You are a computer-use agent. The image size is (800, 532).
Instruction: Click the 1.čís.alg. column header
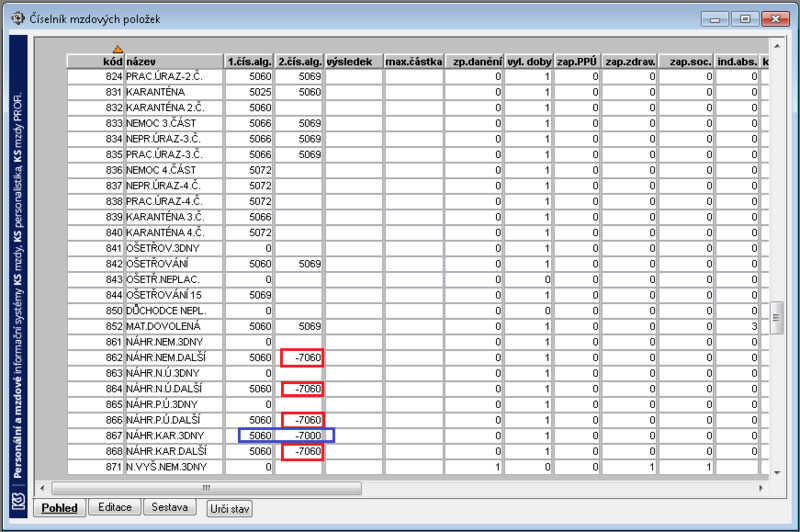(x=249, y=61)
